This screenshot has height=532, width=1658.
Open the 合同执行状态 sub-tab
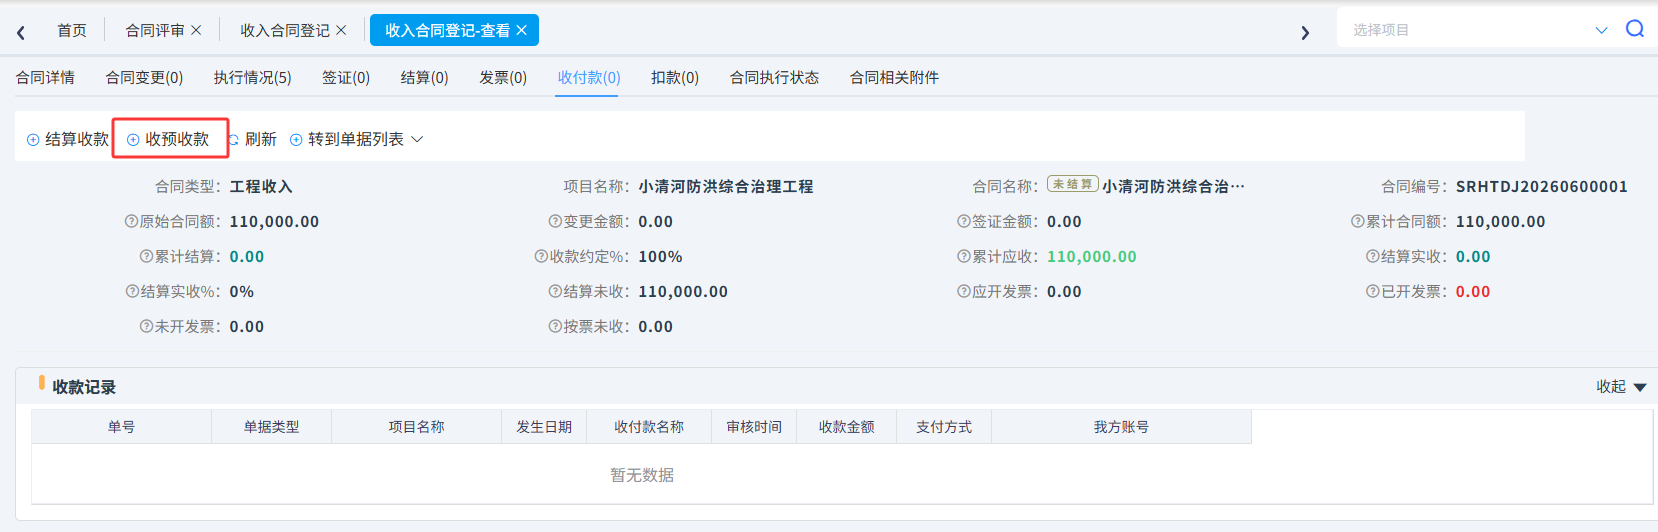tap(774, 77)
